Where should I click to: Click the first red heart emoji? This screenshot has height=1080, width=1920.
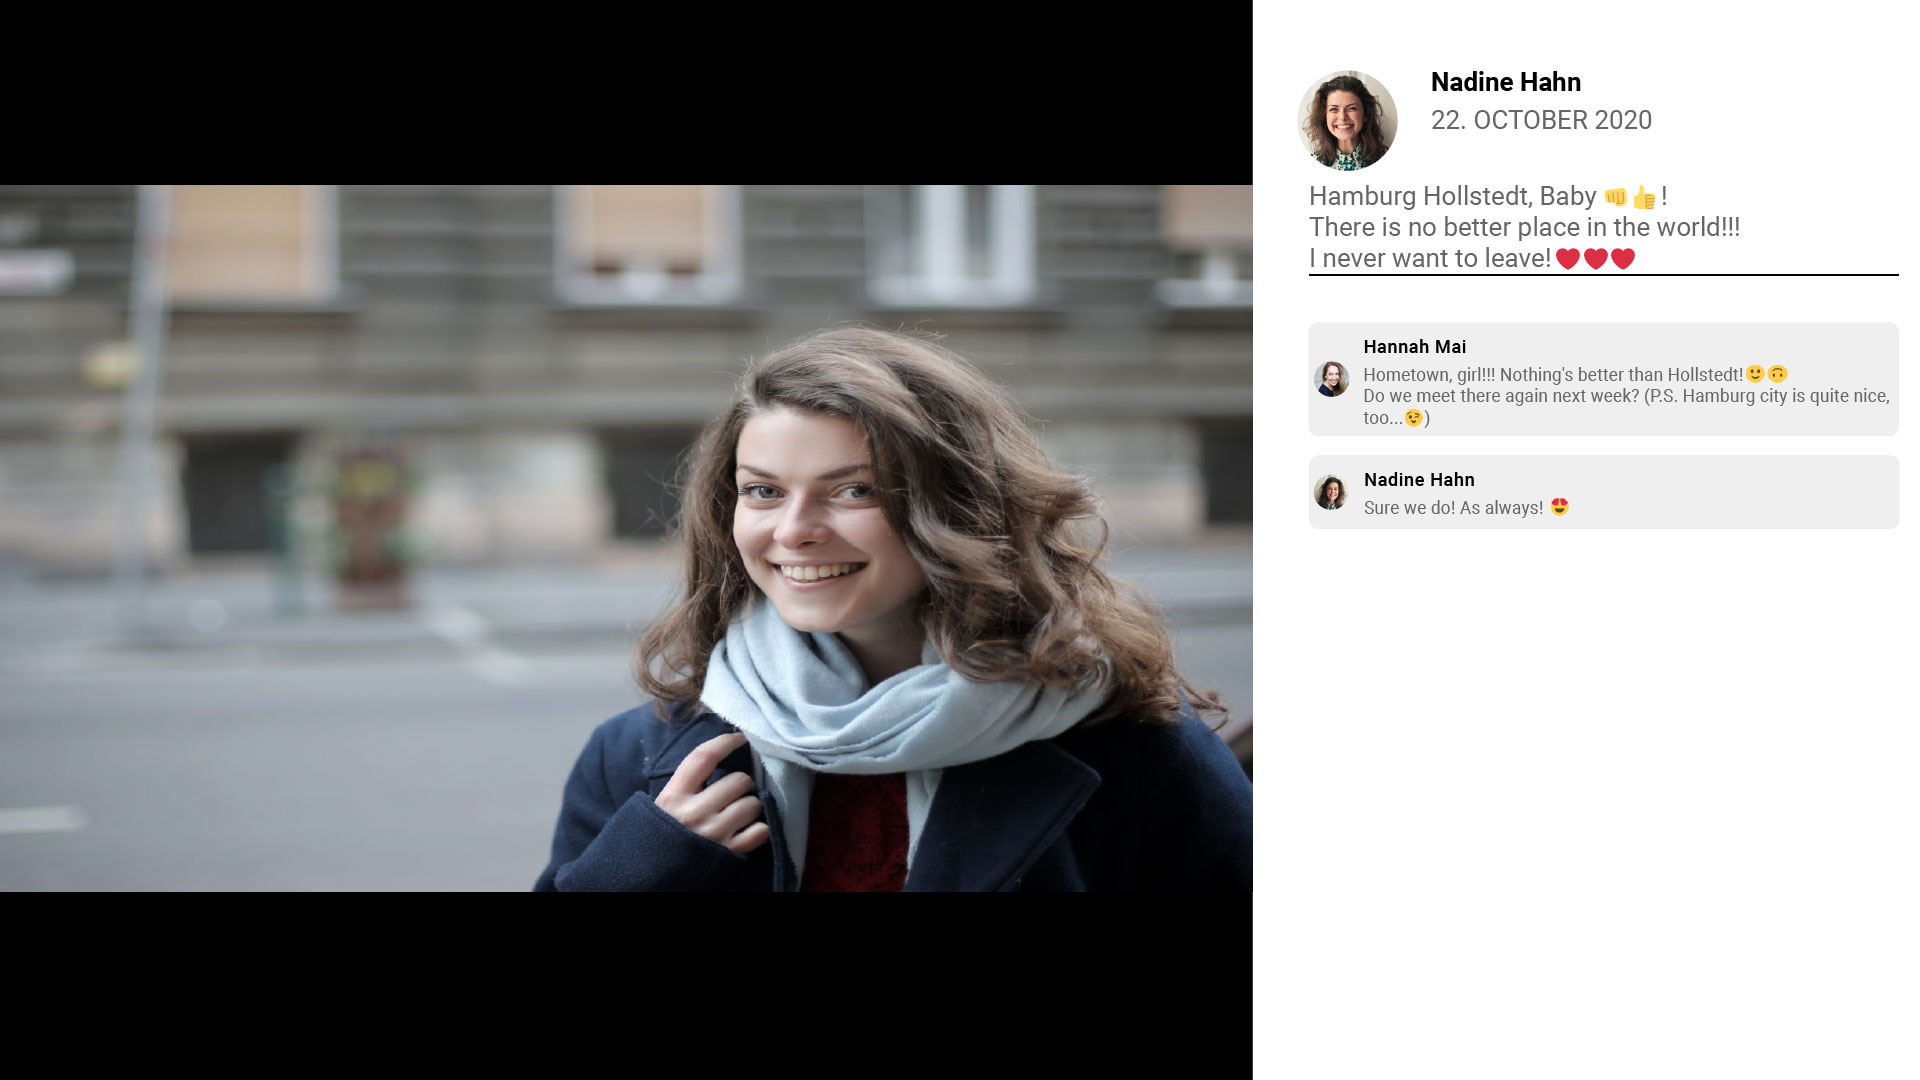1567,259
